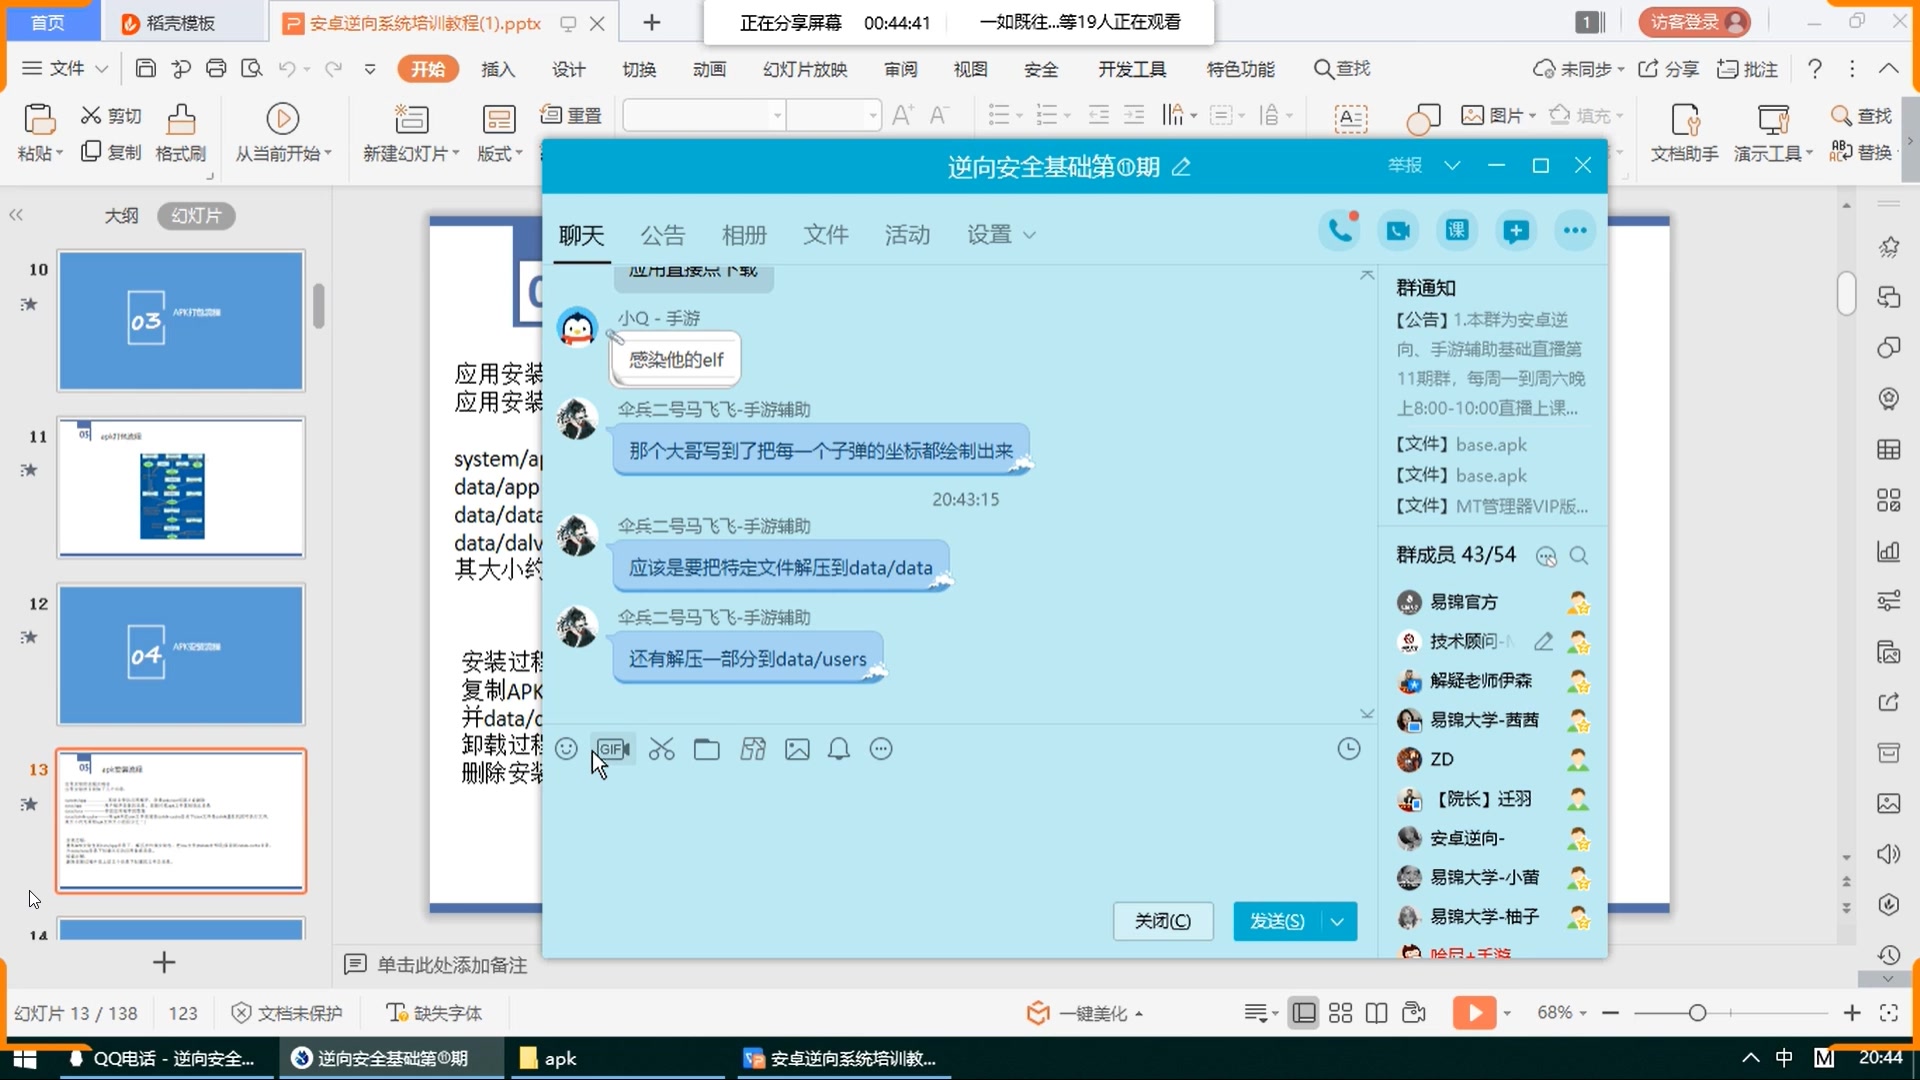
Task: Expand QQ window title dropdown chevron
Action: pyautogui.click(x=1452, y=166)
